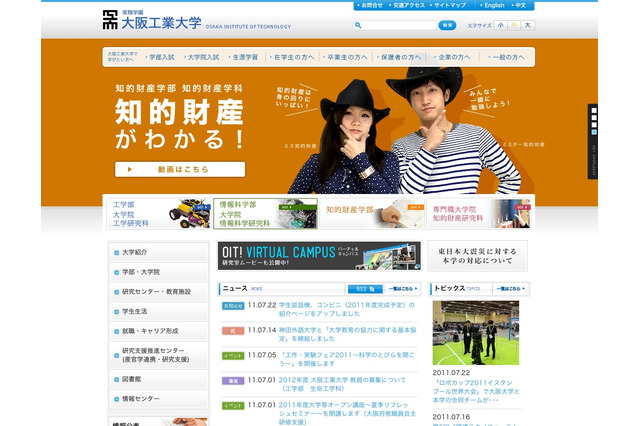
Task: Open the サイトマップ link
Action: pyautogui.click(x=448, y=5)
